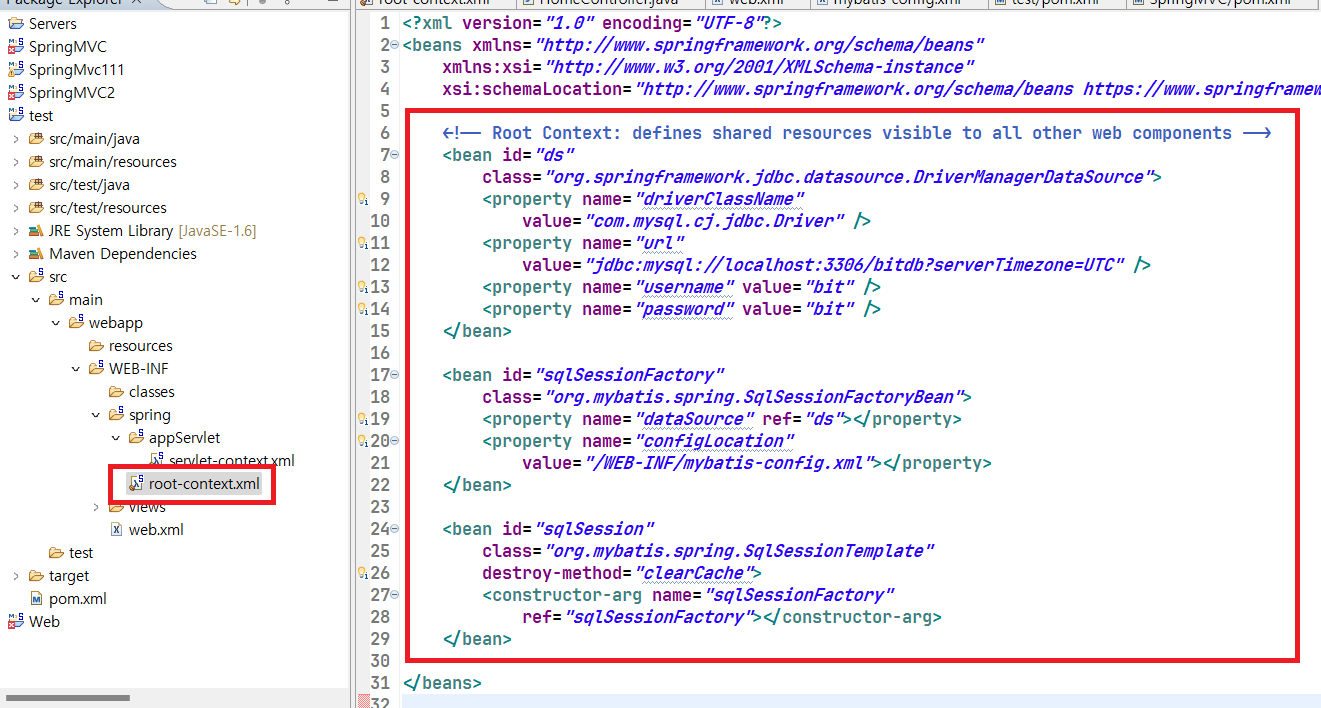The width and height of the screenshot is (1321, 708).
Task: Click the "com.mysql.cj.jdbc.Driver" value in editor
Action: point(714,221)
